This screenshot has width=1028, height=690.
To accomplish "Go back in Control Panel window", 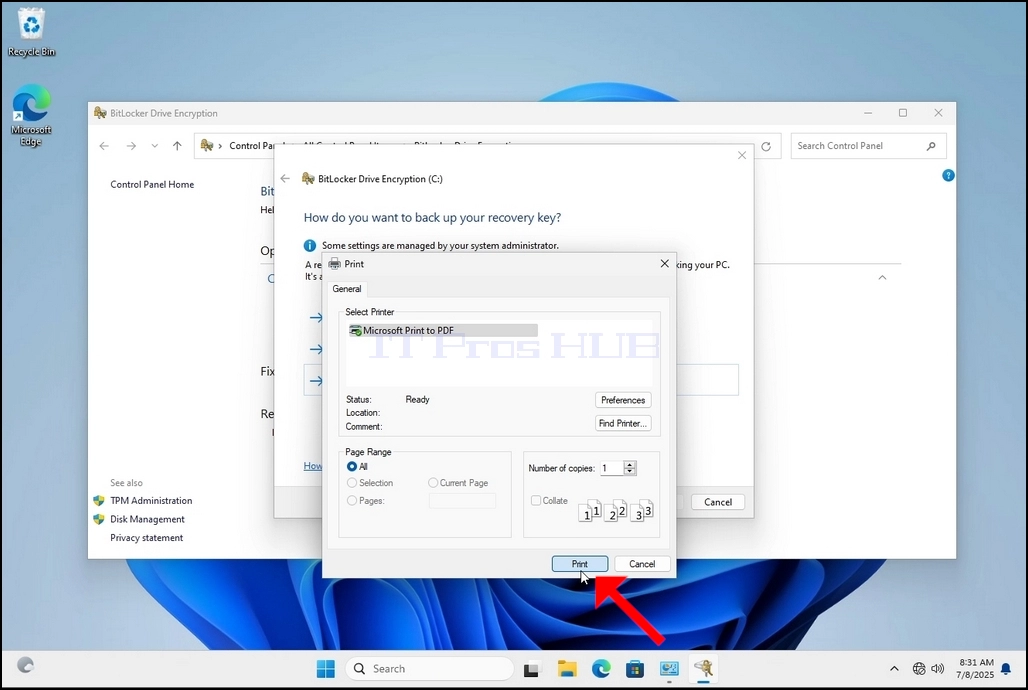I will coord(104,146).
